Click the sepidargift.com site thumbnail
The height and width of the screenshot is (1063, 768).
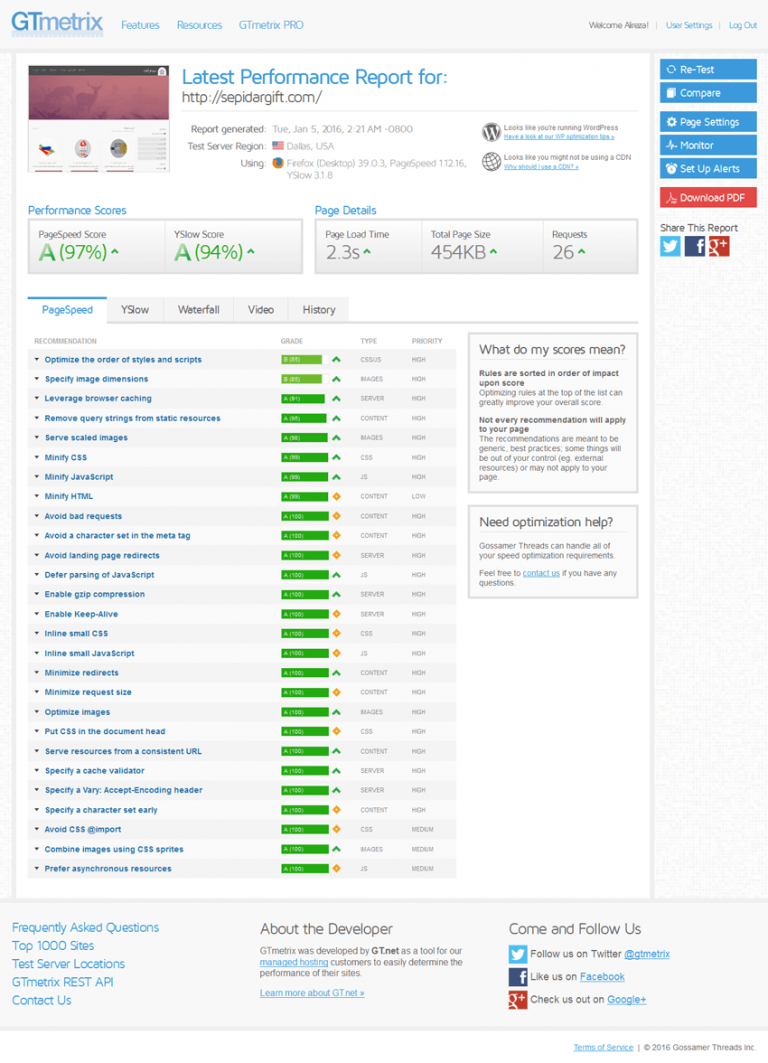[x=99, y=119]
